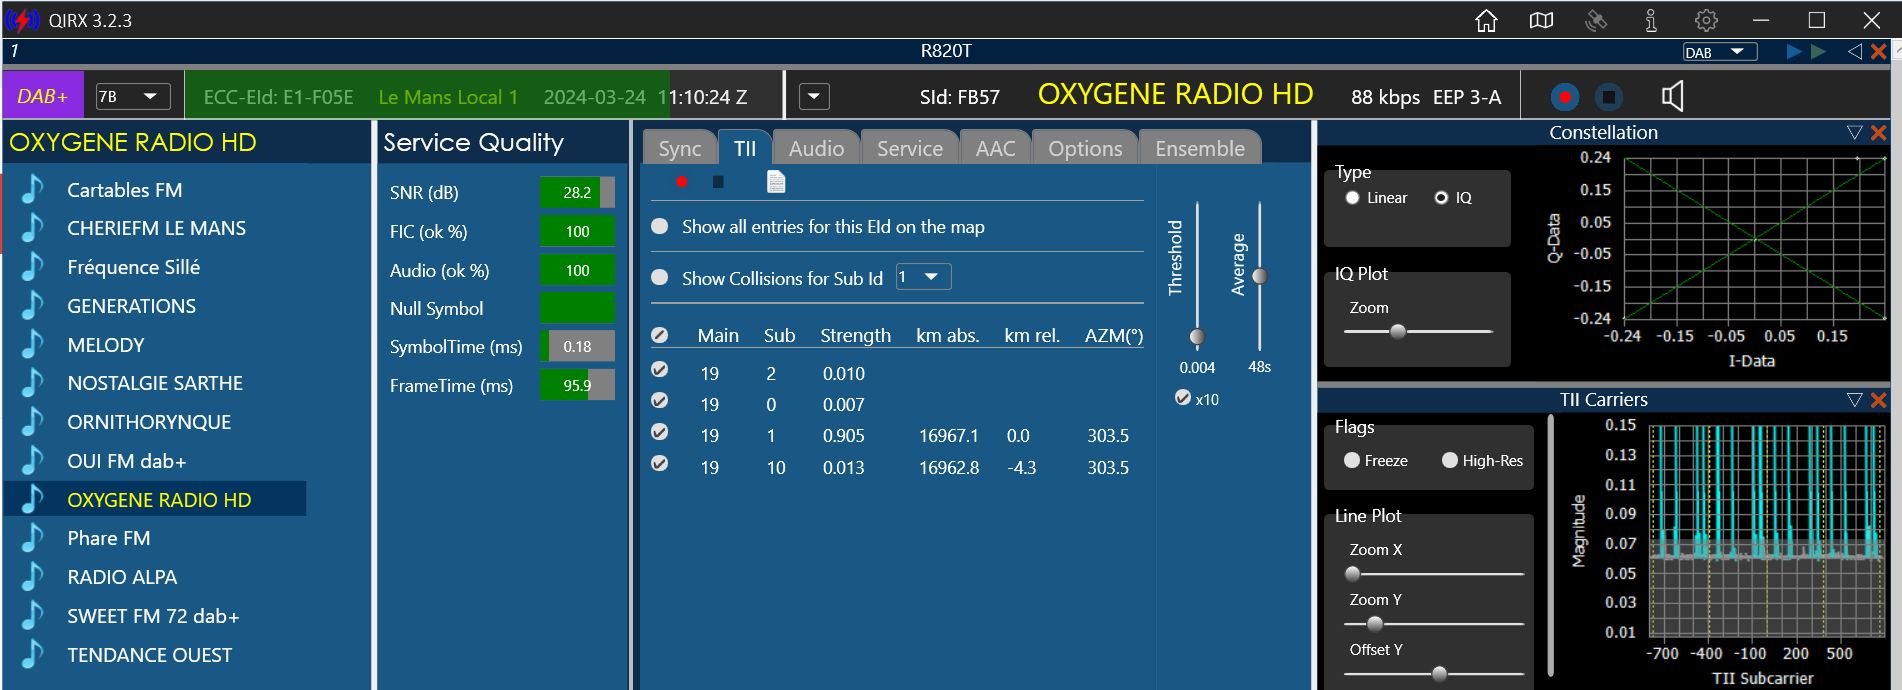Click the DAB+ mode button
This screenshot has width=1902, height=690.
[43, 96]
